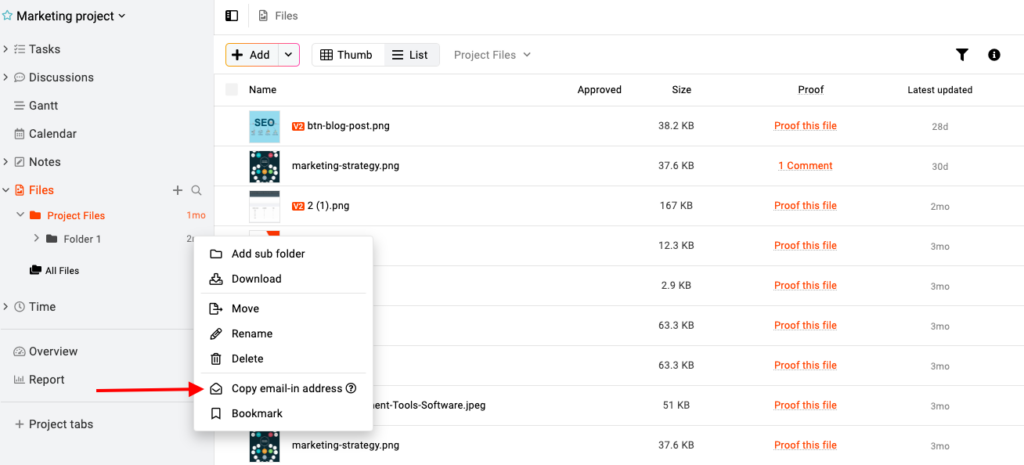Screen dimensions: 1024x465
Task: Click the filter funnel icon
Action: 962,55
